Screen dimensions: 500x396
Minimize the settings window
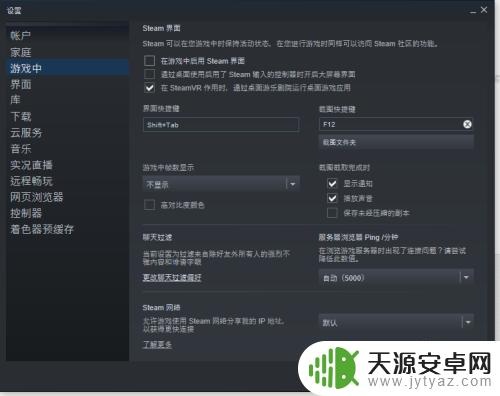click(x=473, y=12)
